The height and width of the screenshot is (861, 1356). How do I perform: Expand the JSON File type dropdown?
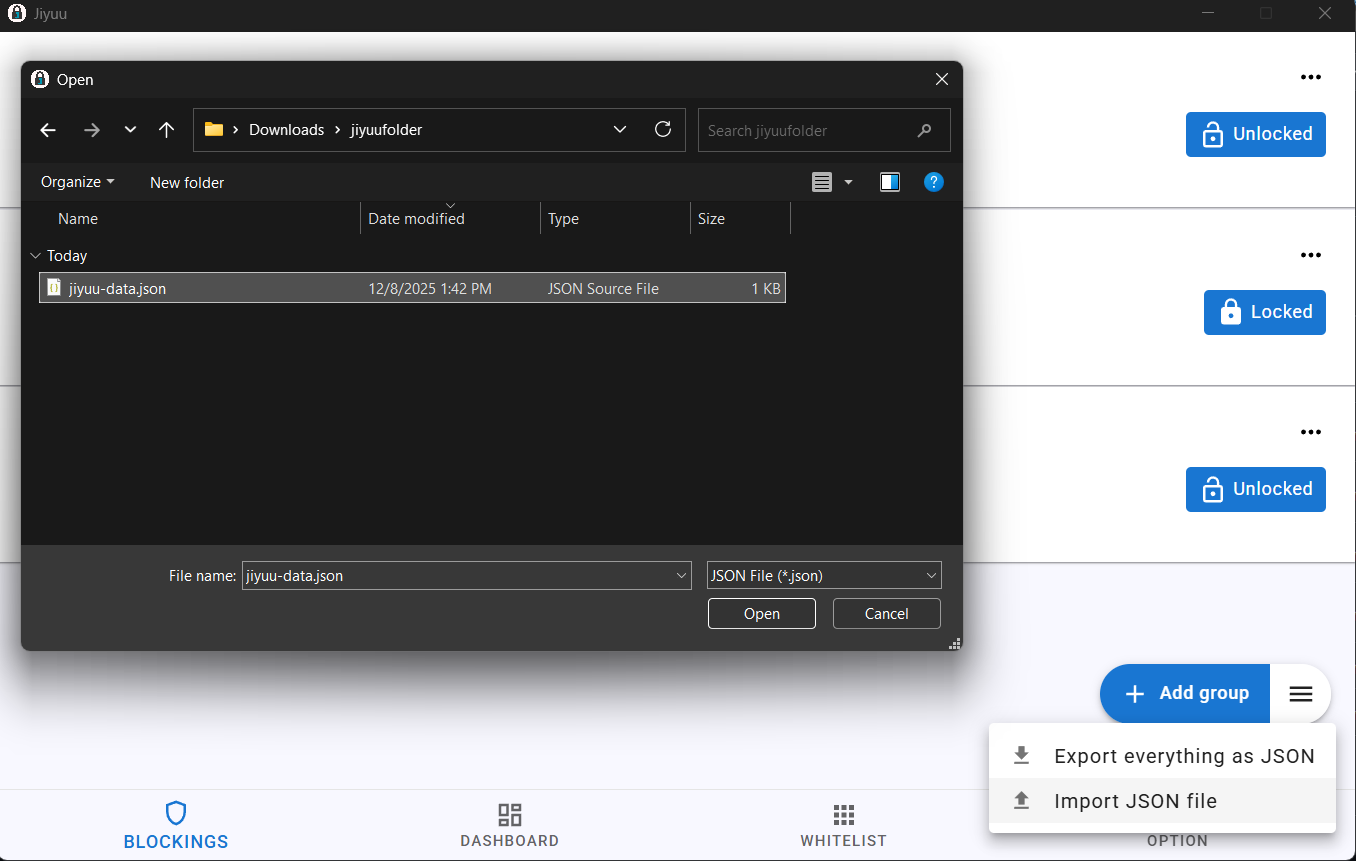point(823,576)
